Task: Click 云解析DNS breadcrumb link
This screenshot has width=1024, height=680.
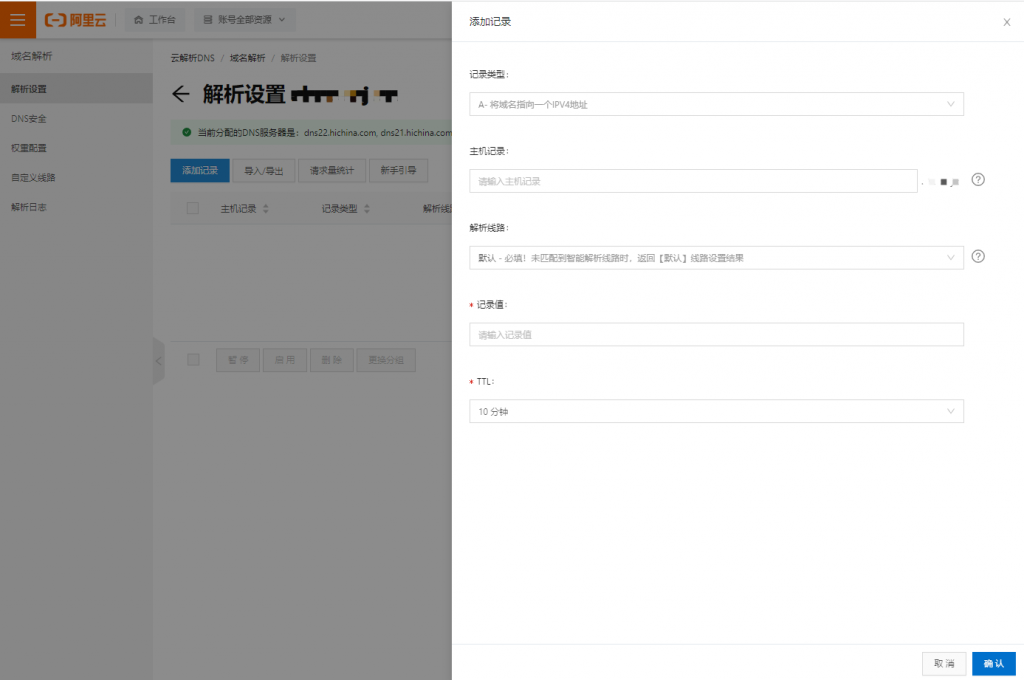Action: [193, 58]
